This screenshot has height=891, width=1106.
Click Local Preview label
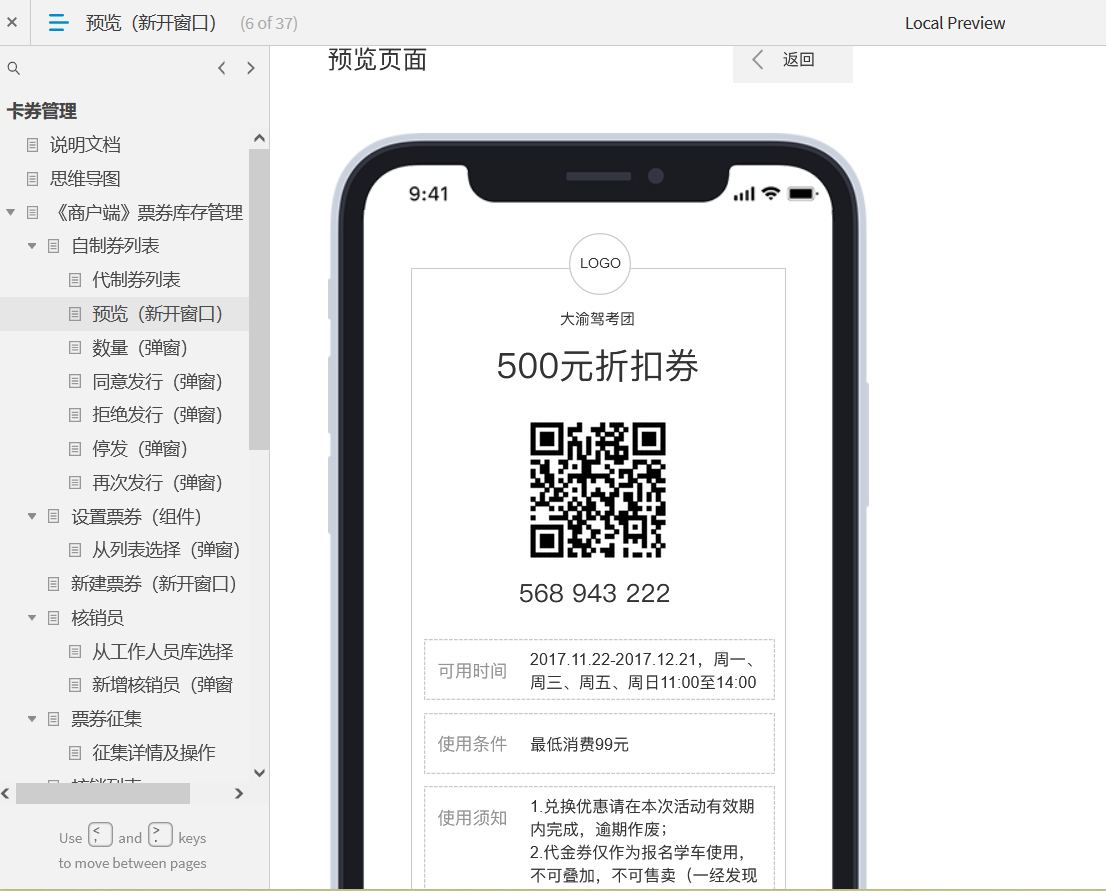(954, 23)
